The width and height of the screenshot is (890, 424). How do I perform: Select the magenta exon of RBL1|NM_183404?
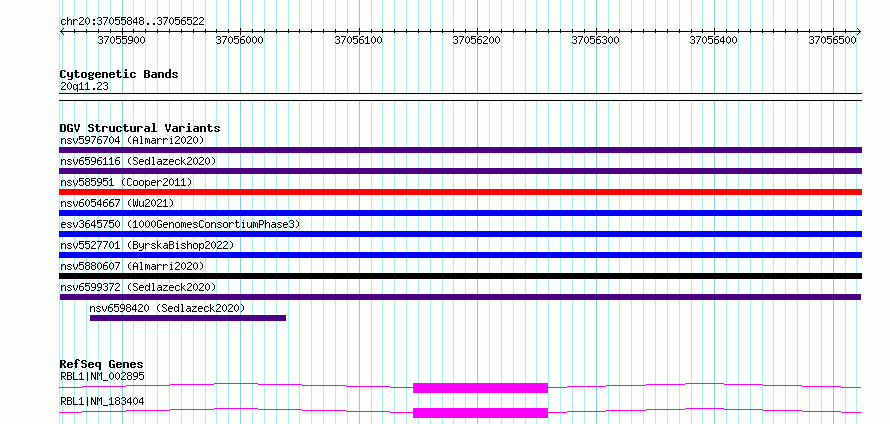480,413
